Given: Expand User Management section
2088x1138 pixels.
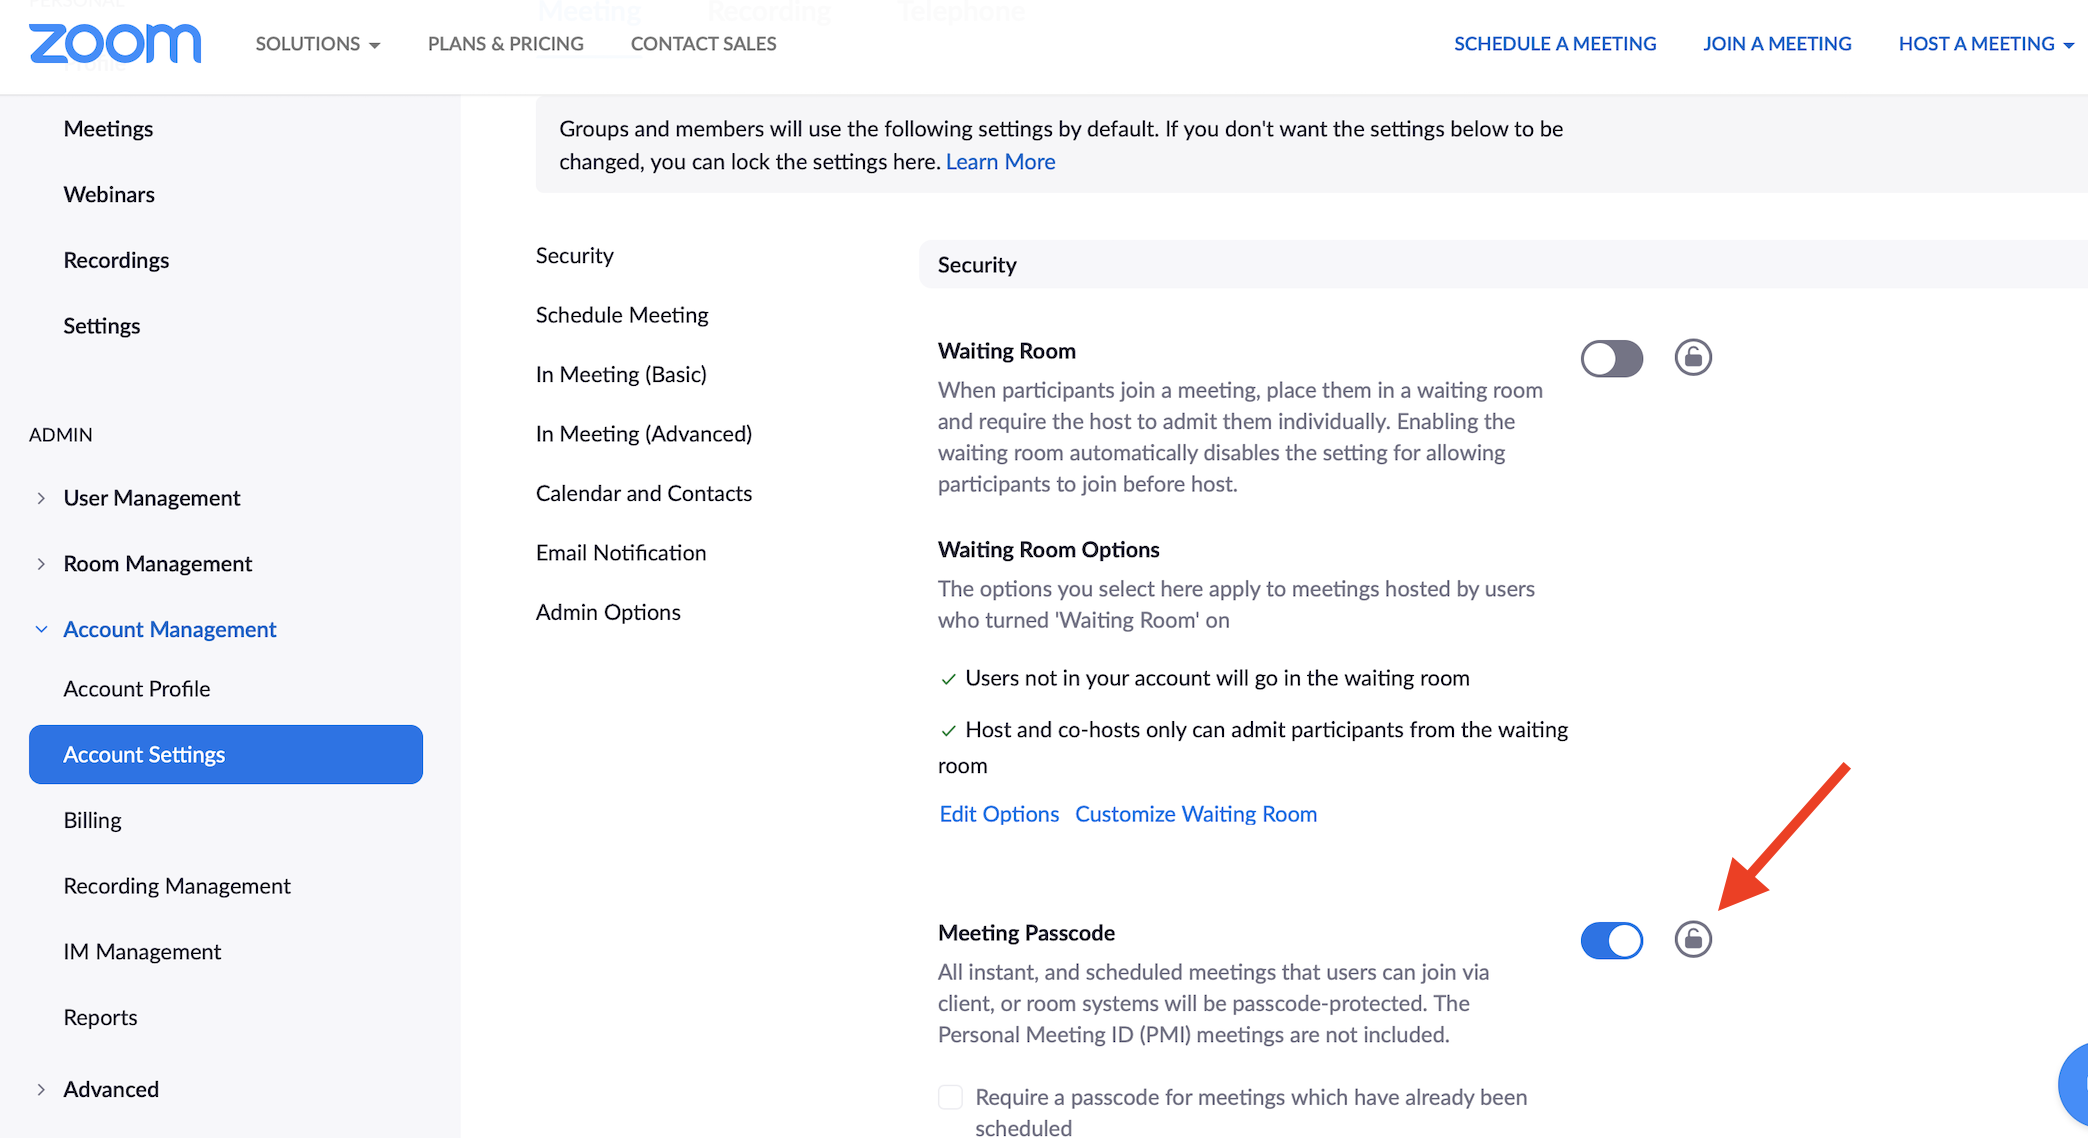Looking at the screenshot, I should (151, 498).
